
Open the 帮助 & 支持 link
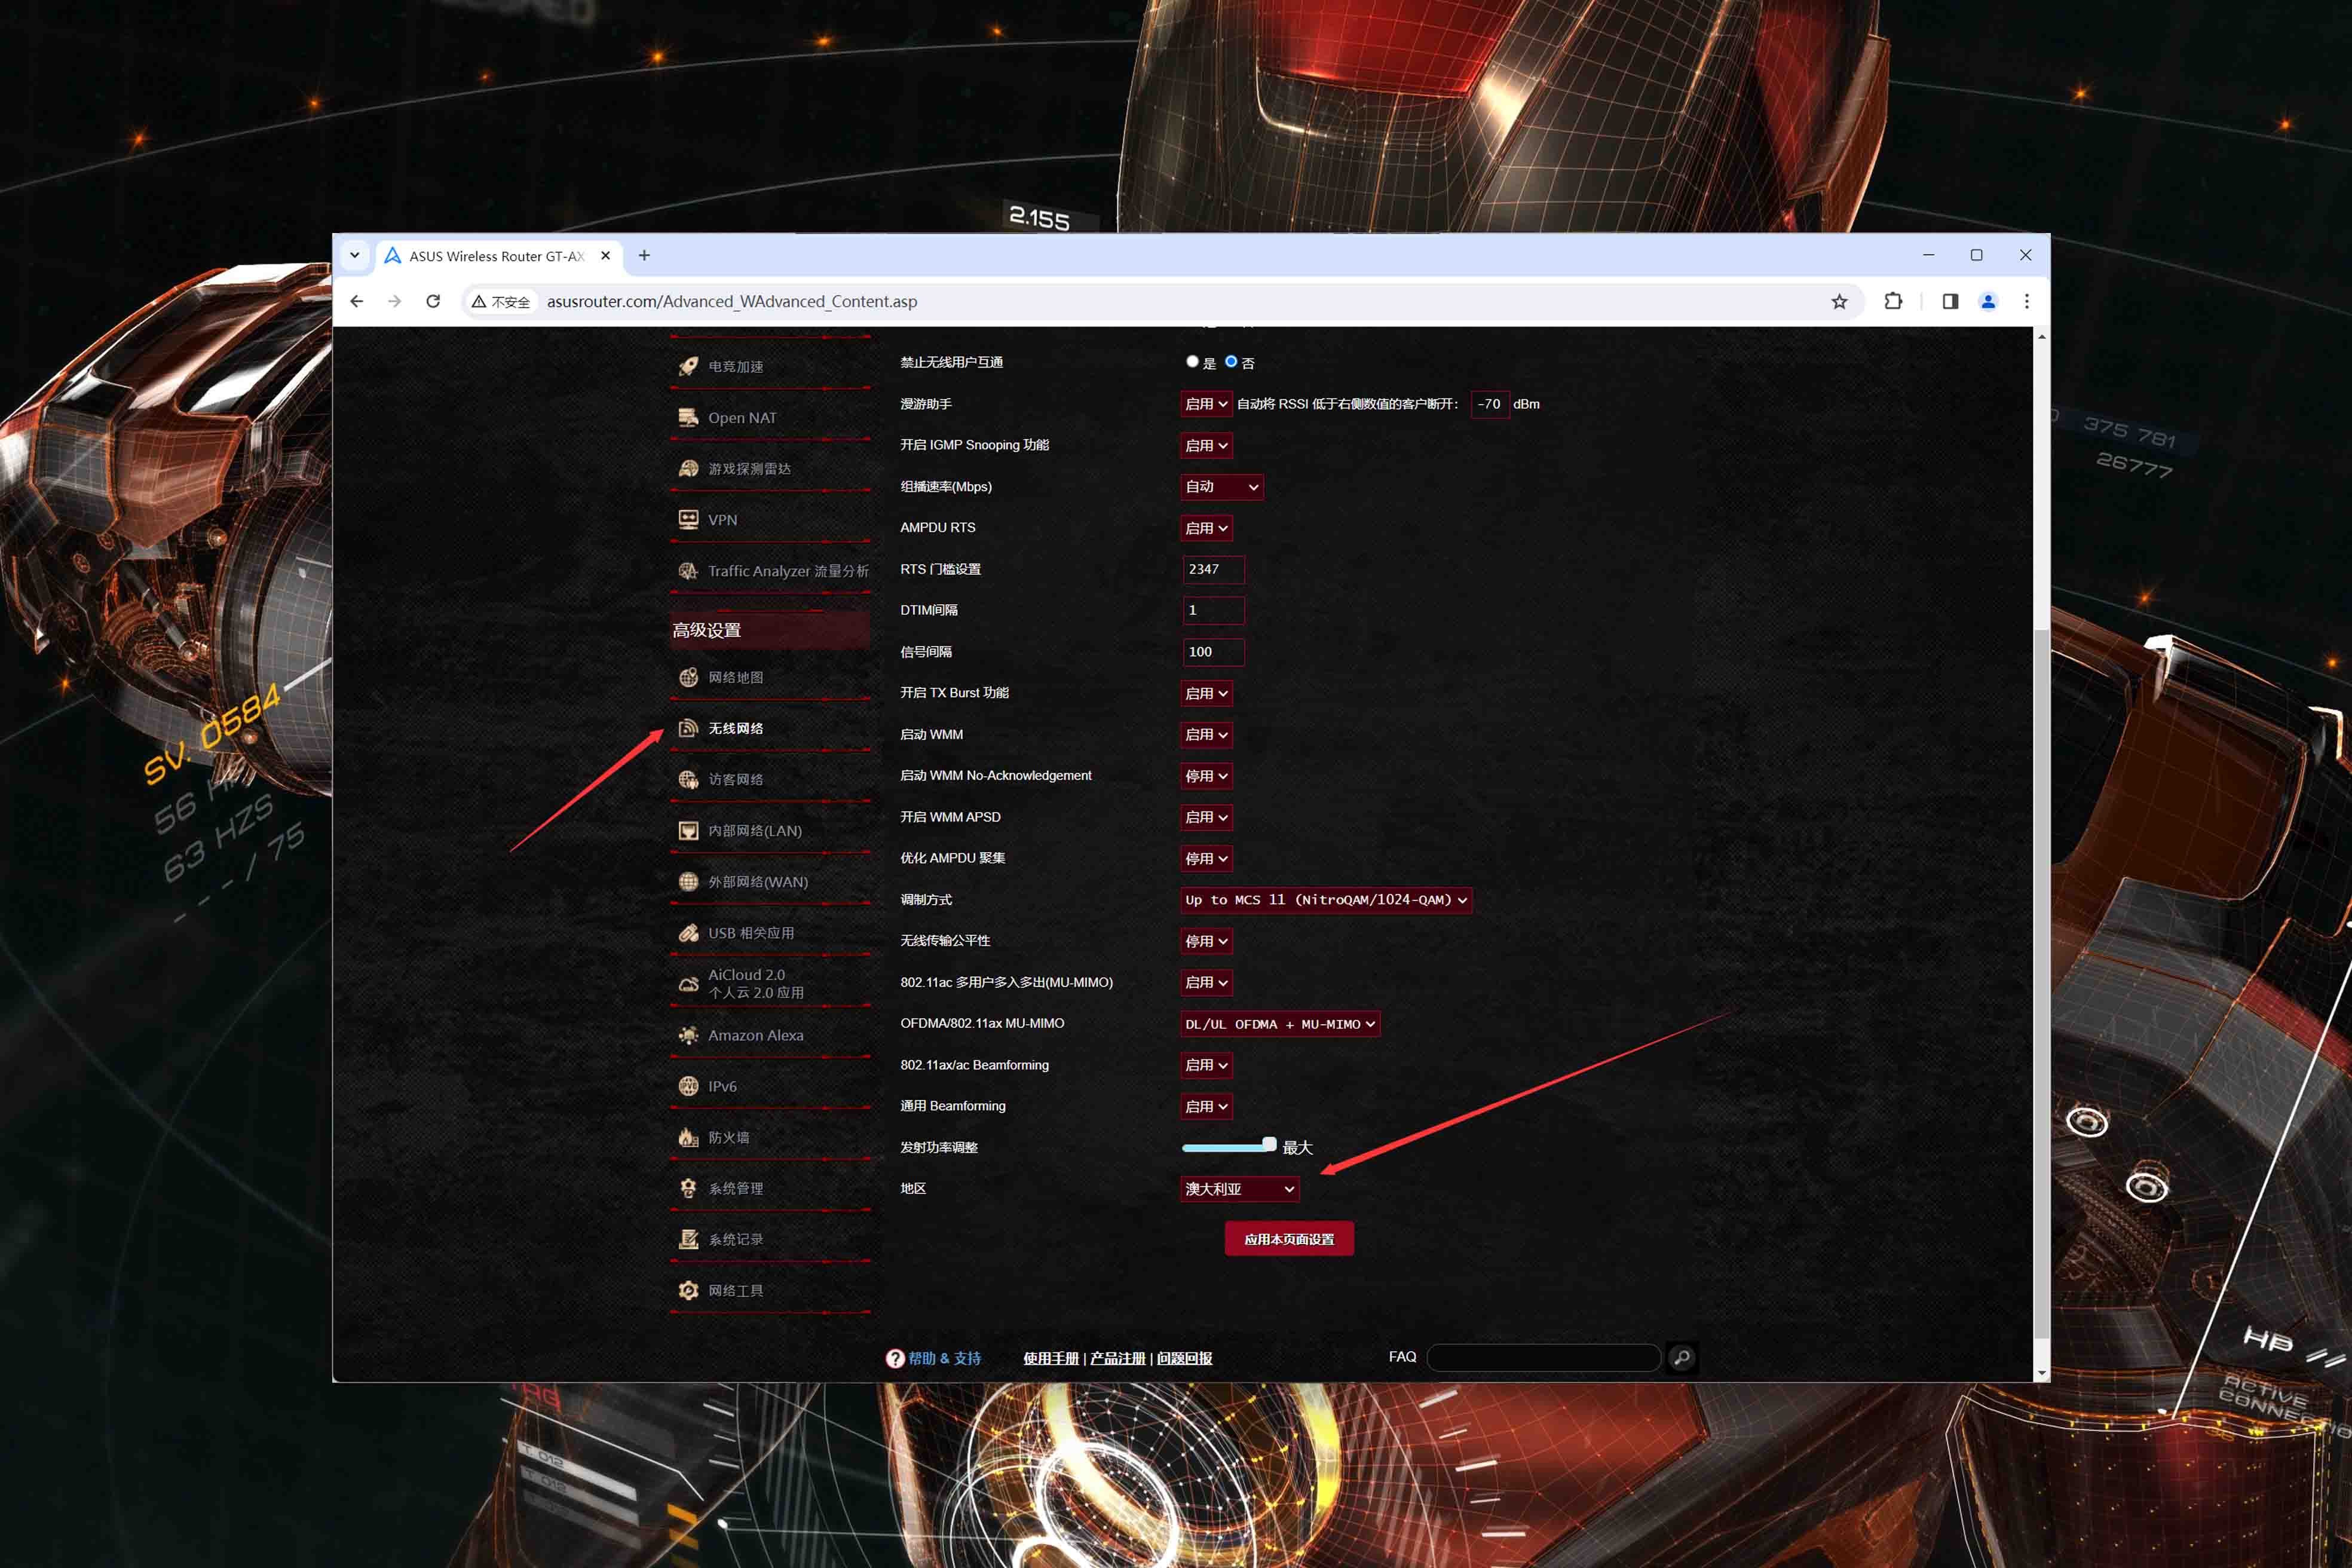pyautogui.click(x=945, y=1359)
